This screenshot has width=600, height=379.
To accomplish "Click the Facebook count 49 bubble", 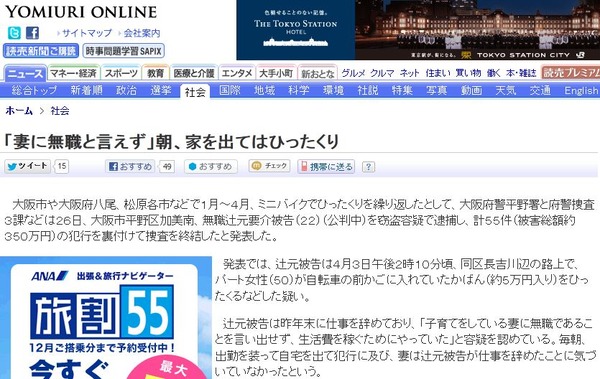I will point(167,167).
